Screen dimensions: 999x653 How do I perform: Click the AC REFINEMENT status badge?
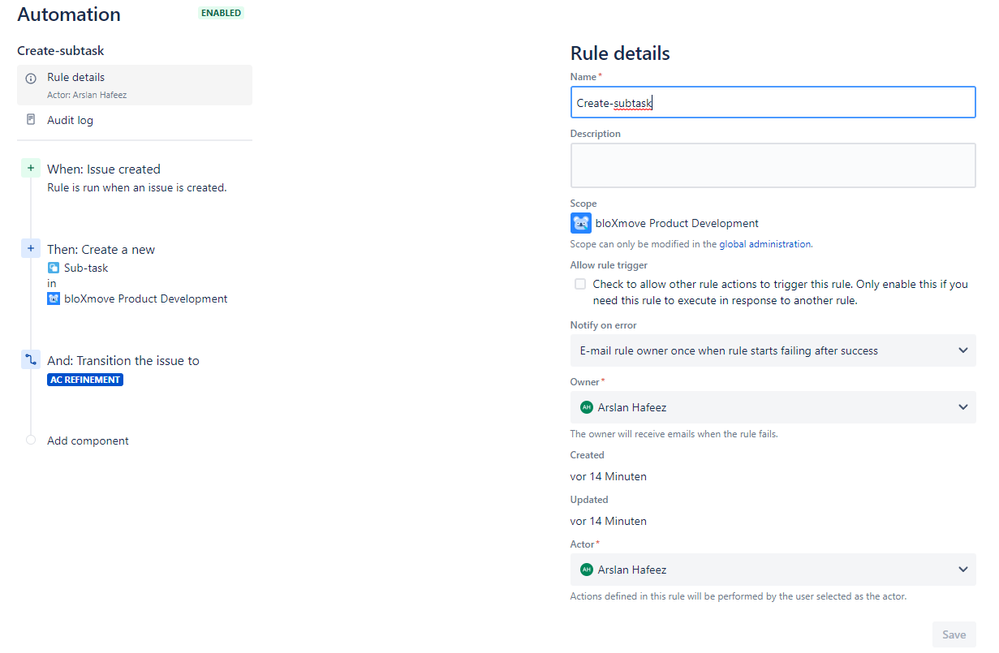pyautogui.click(x=85, y=380)
